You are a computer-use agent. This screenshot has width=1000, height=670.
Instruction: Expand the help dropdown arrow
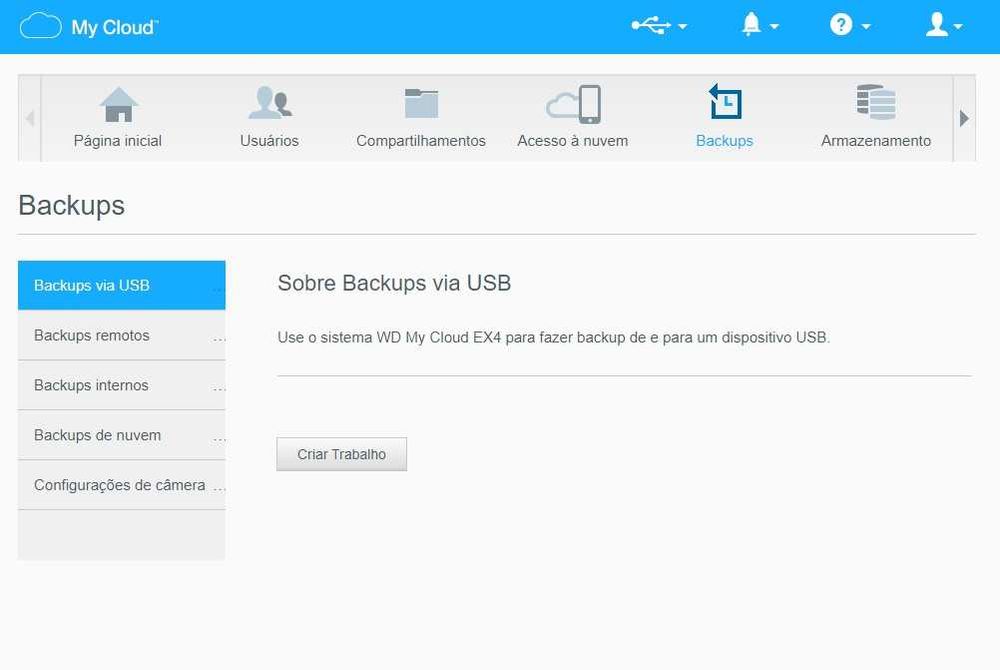[x=865, y=27]
